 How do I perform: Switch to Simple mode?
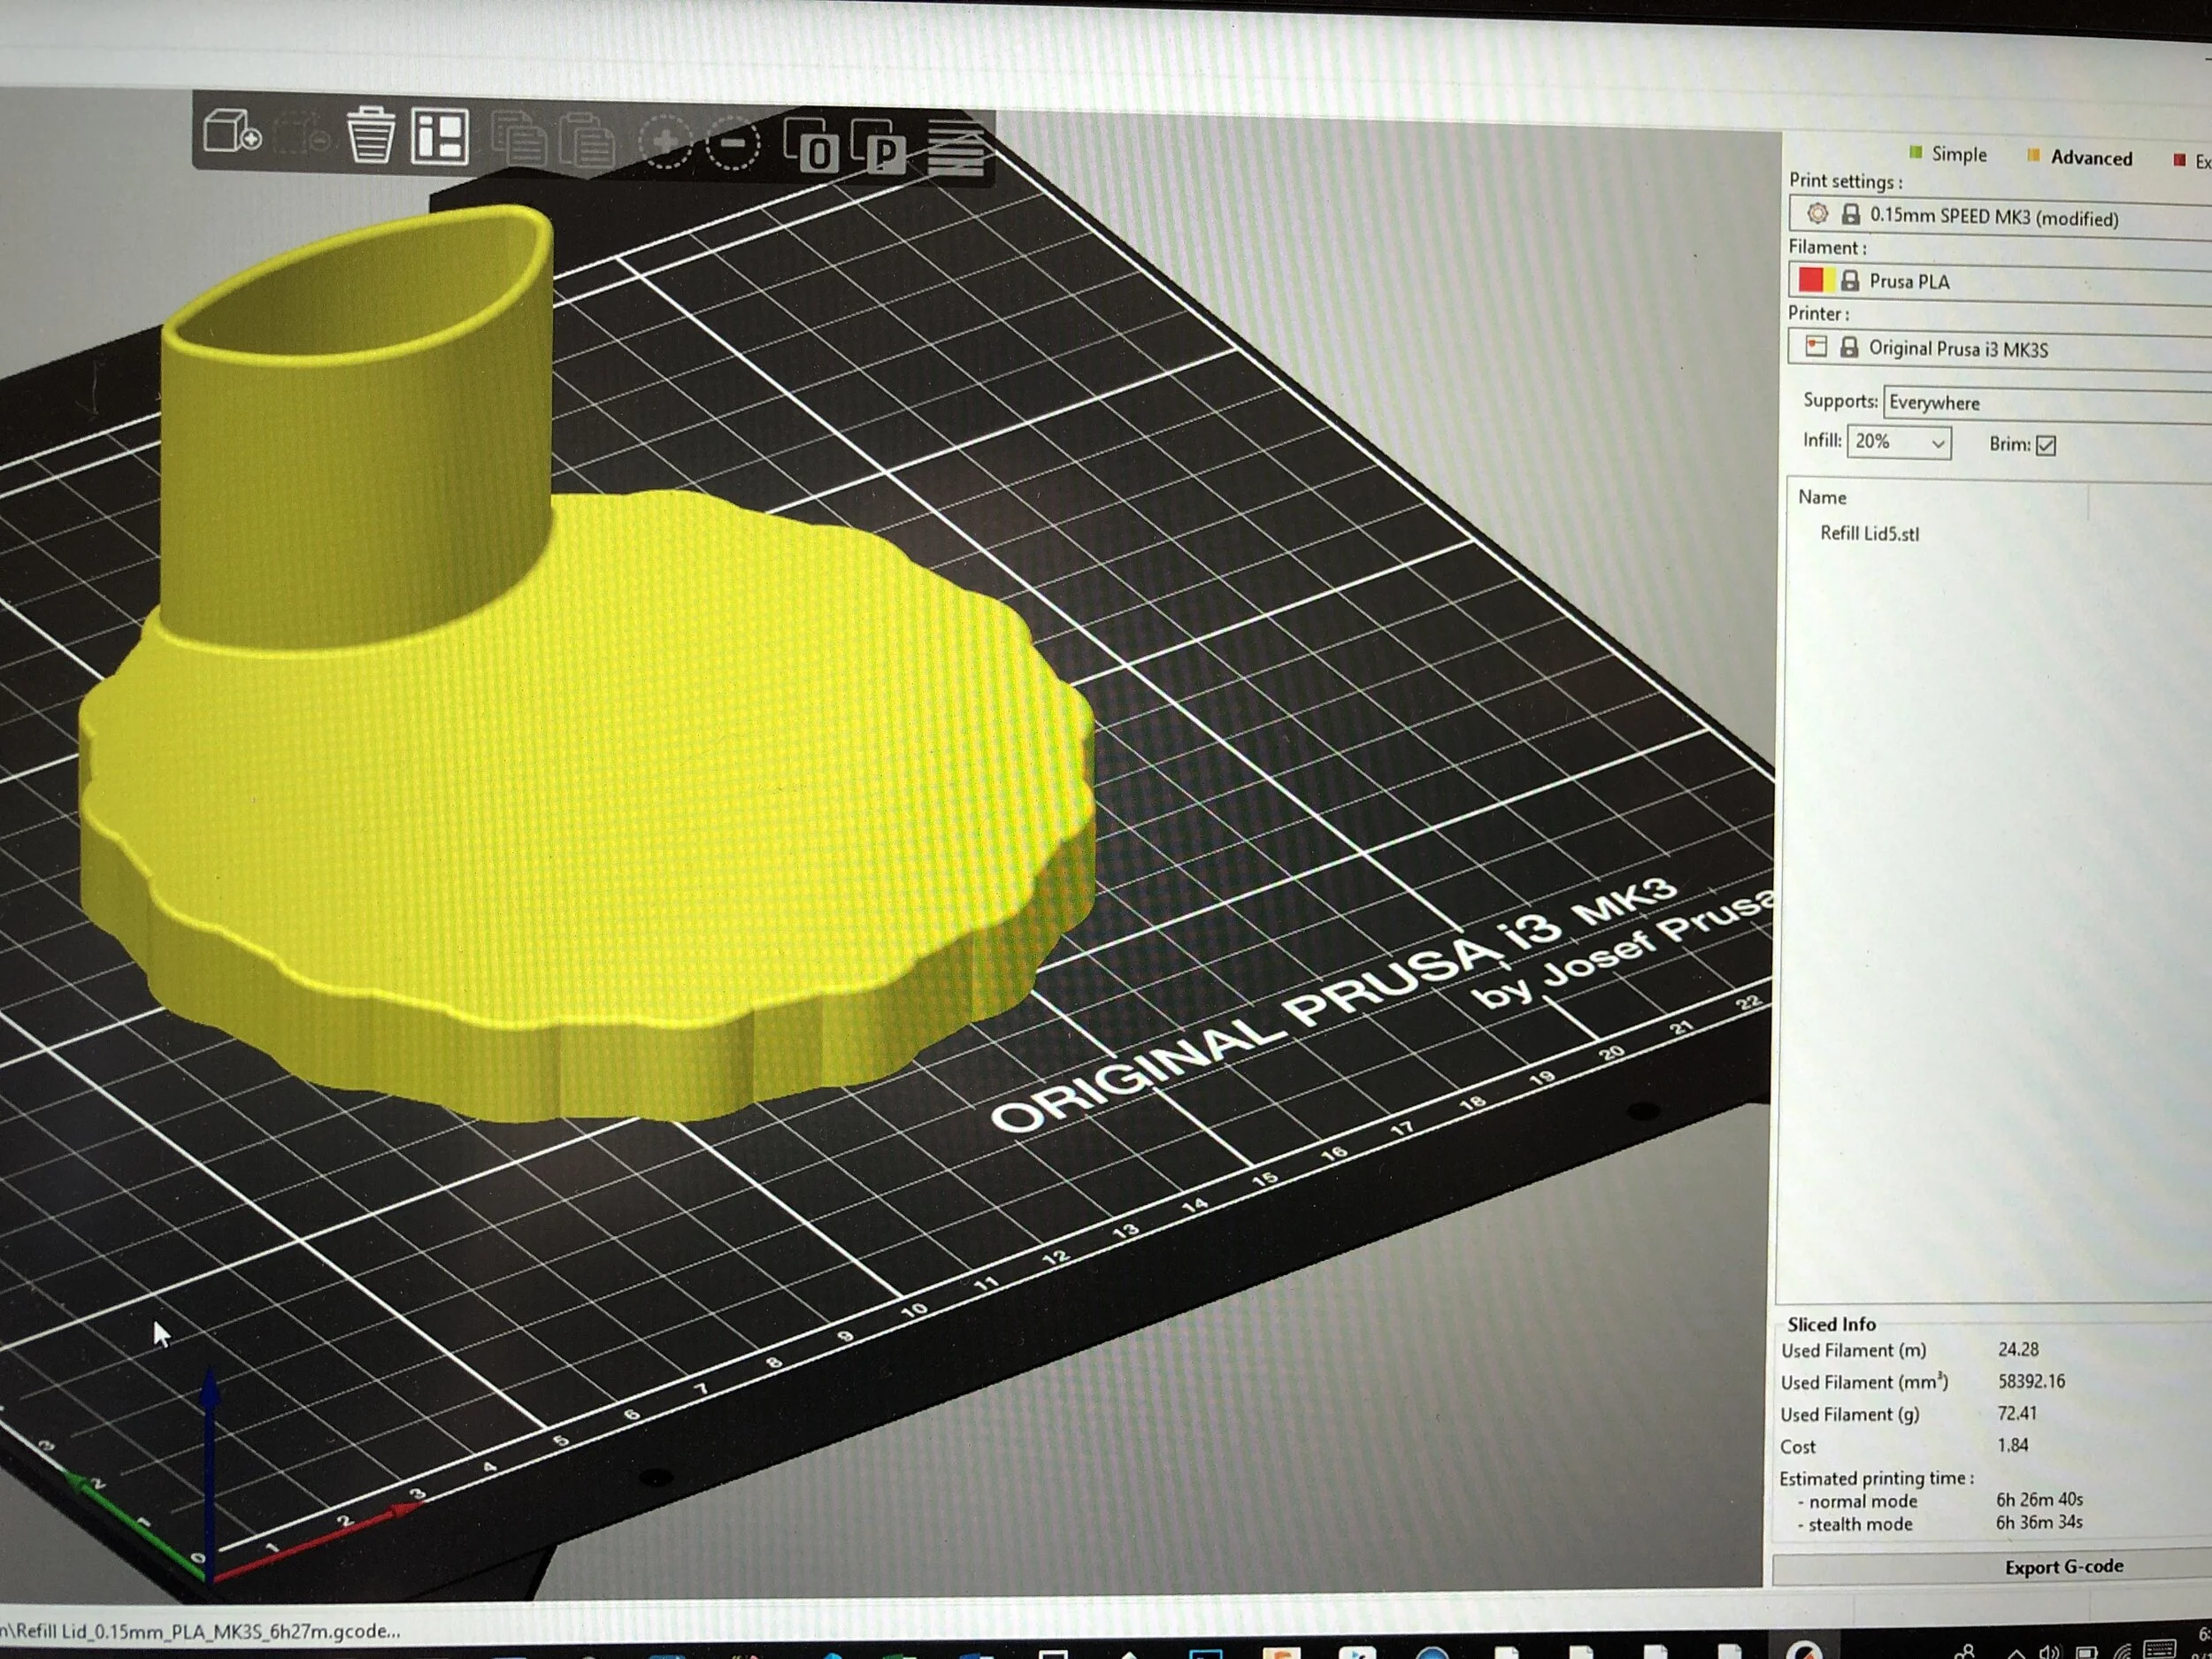[x=1957, y=154]
